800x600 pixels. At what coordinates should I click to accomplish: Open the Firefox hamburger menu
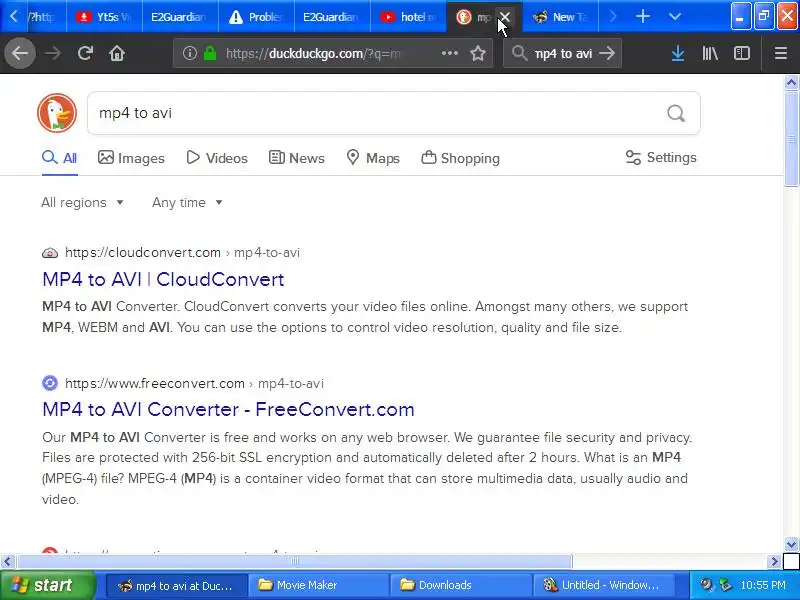781,53
